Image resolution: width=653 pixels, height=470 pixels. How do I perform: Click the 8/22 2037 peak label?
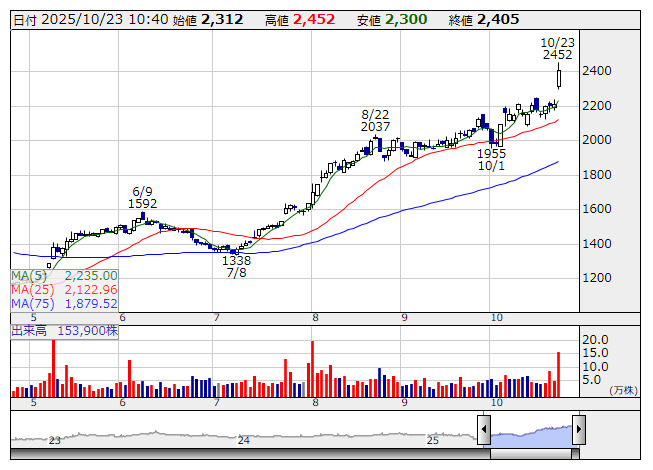tap(375, 120)
